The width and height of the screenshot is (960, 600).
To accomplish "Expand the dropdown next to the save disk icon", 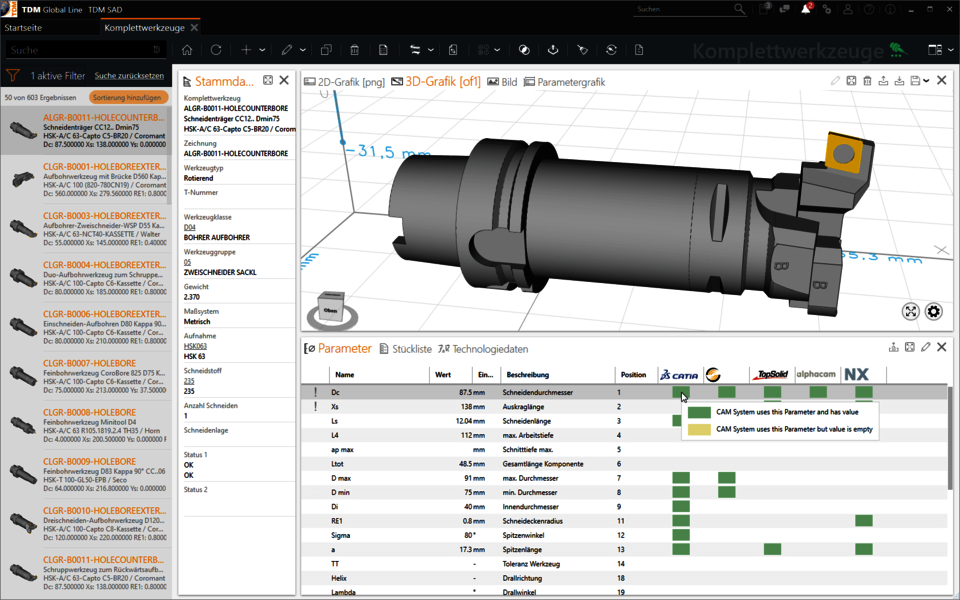I will click(x=926, y=80).
